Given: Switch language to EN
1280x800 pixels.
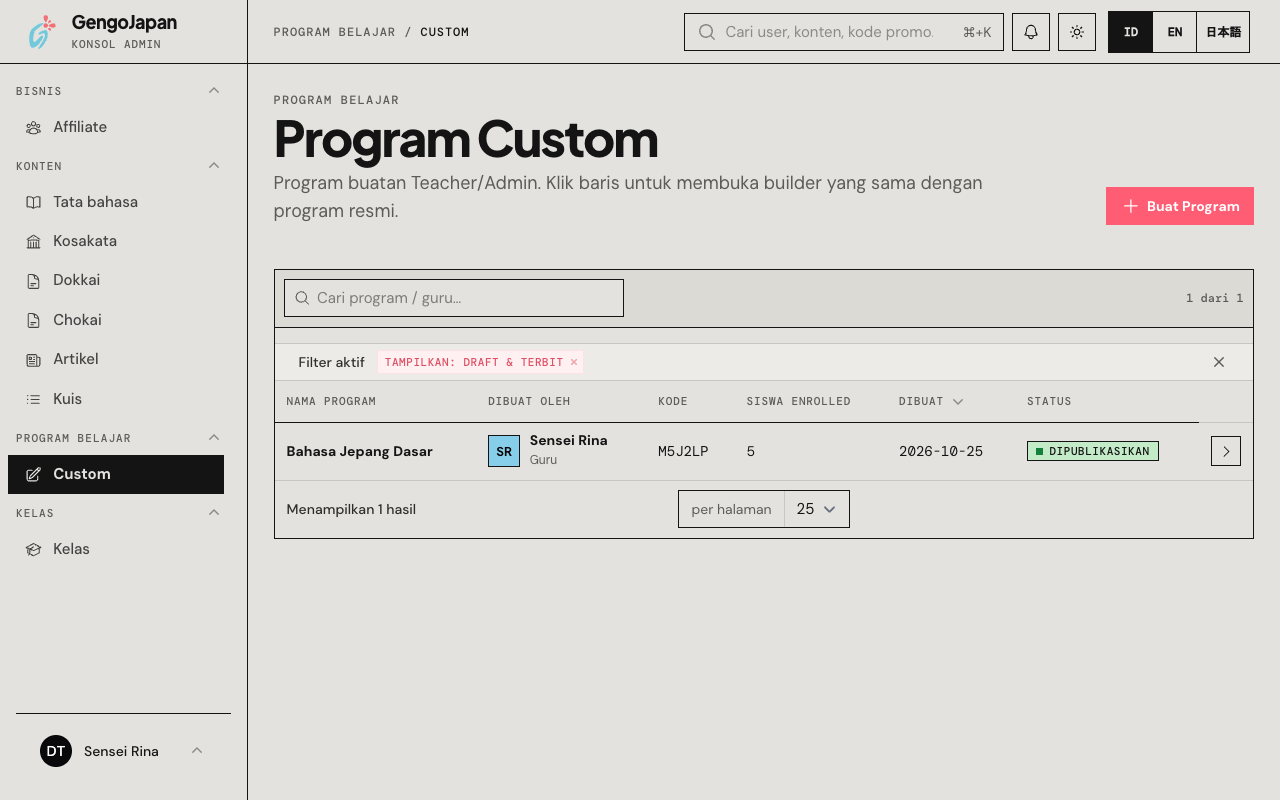Looking at the screenshot, I should pos(1175,32).
